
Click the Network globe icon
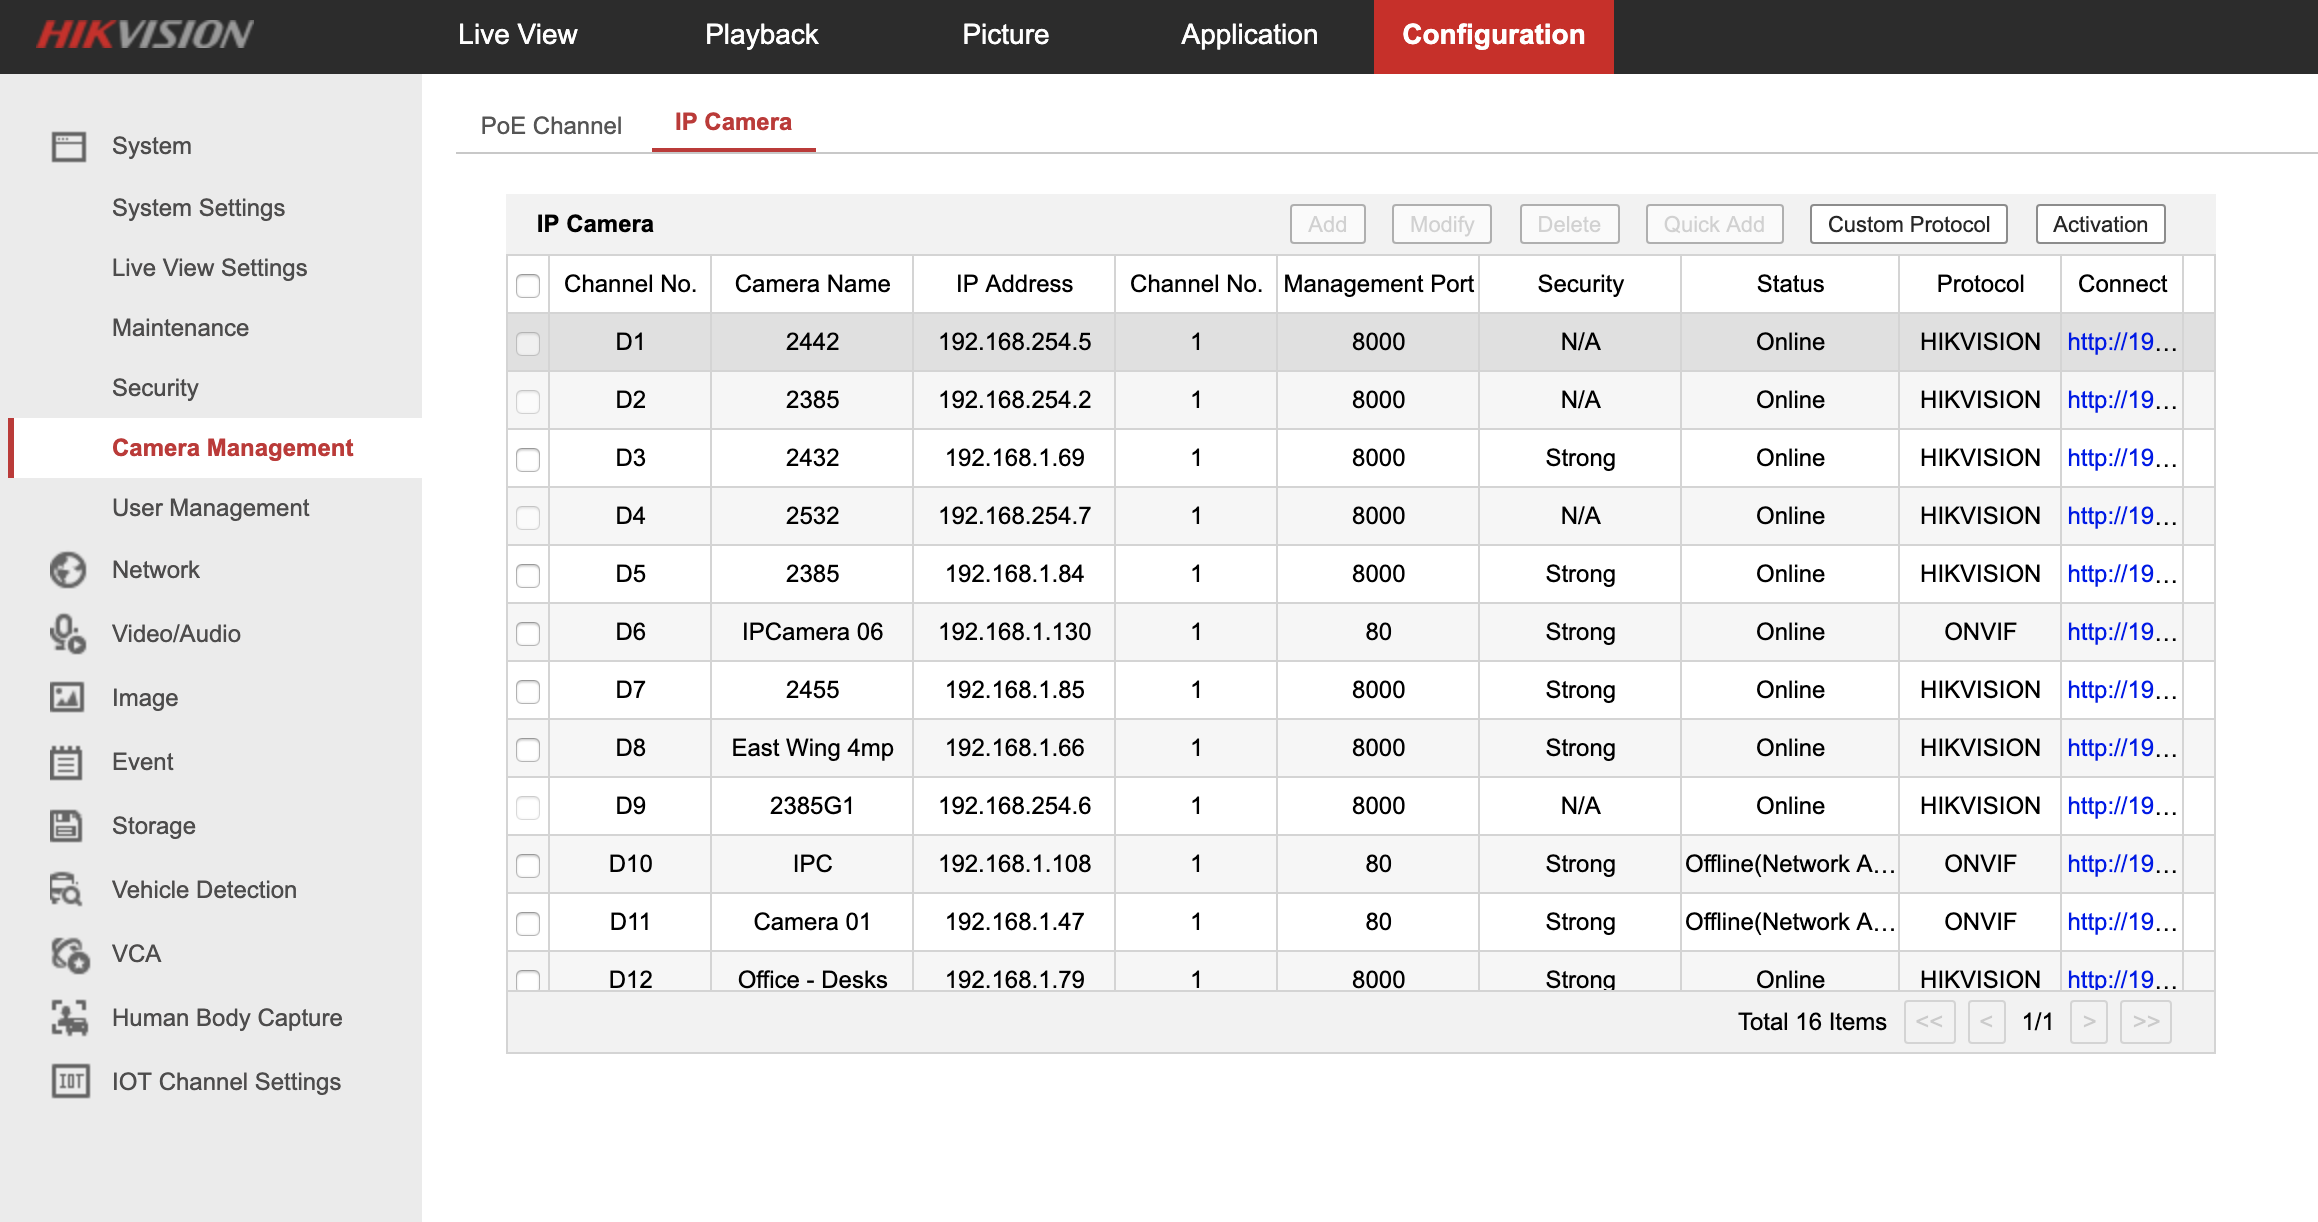pos(68,570)
